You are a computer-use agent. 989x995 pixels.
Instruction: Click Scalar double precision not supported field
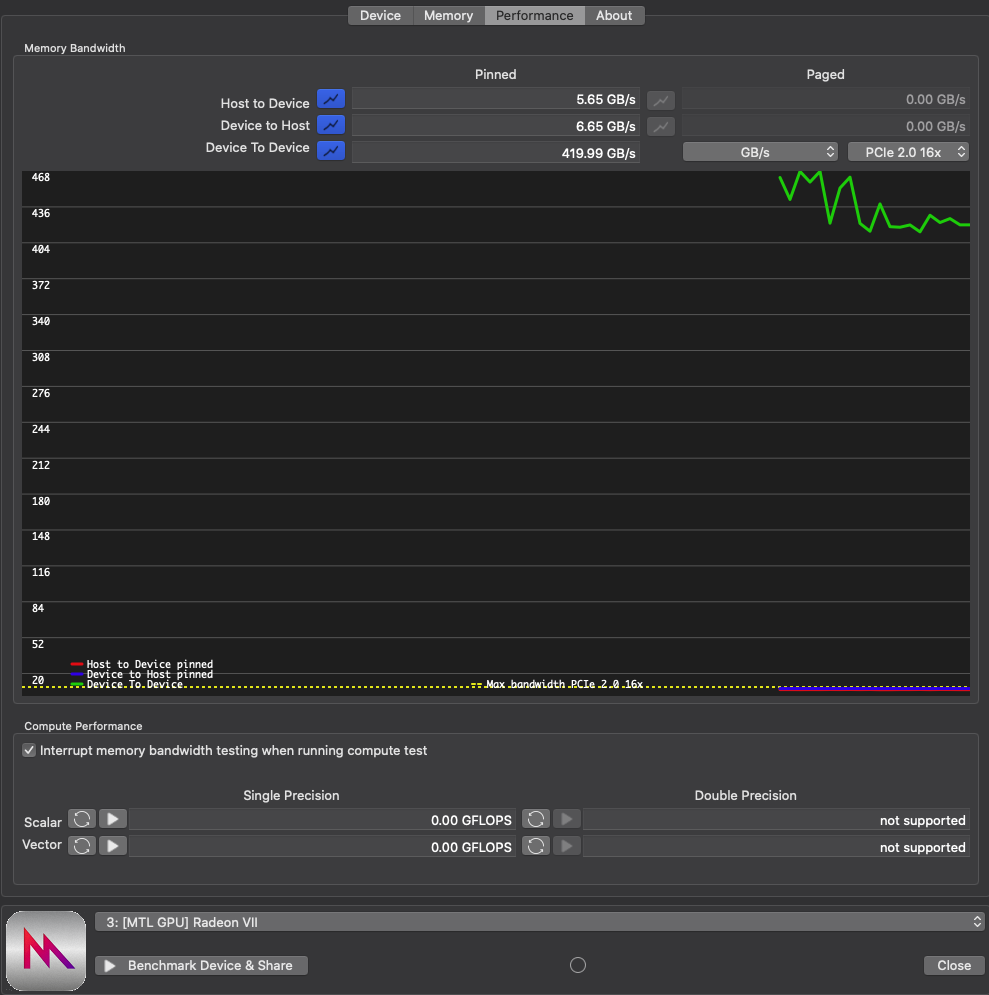point(776,820)
